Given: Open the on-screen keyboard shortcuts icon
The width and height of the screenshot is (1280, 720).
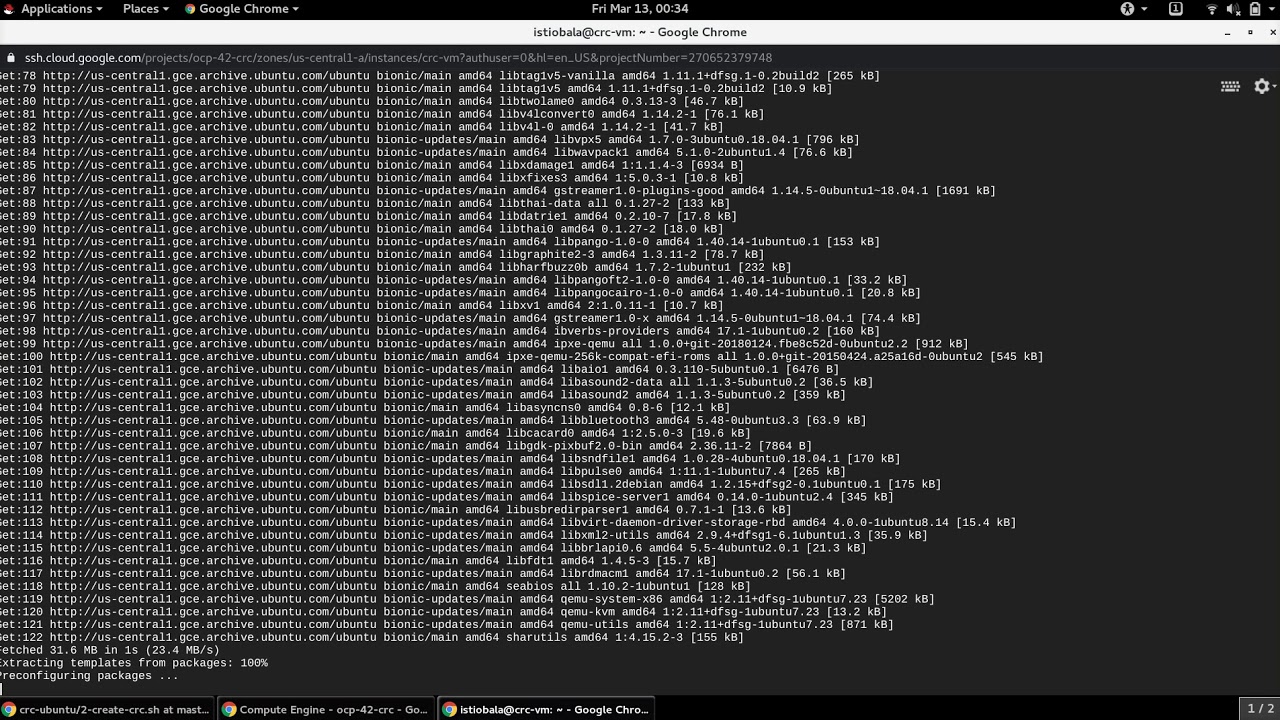Looking at the screenshot, I should point(1231,86).
